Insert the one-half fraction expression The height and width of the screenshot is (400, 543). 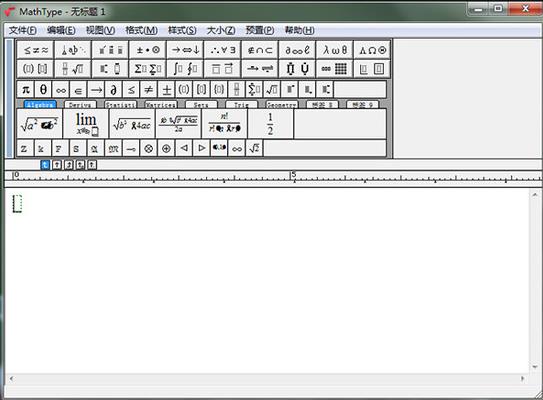click(270, 124)
